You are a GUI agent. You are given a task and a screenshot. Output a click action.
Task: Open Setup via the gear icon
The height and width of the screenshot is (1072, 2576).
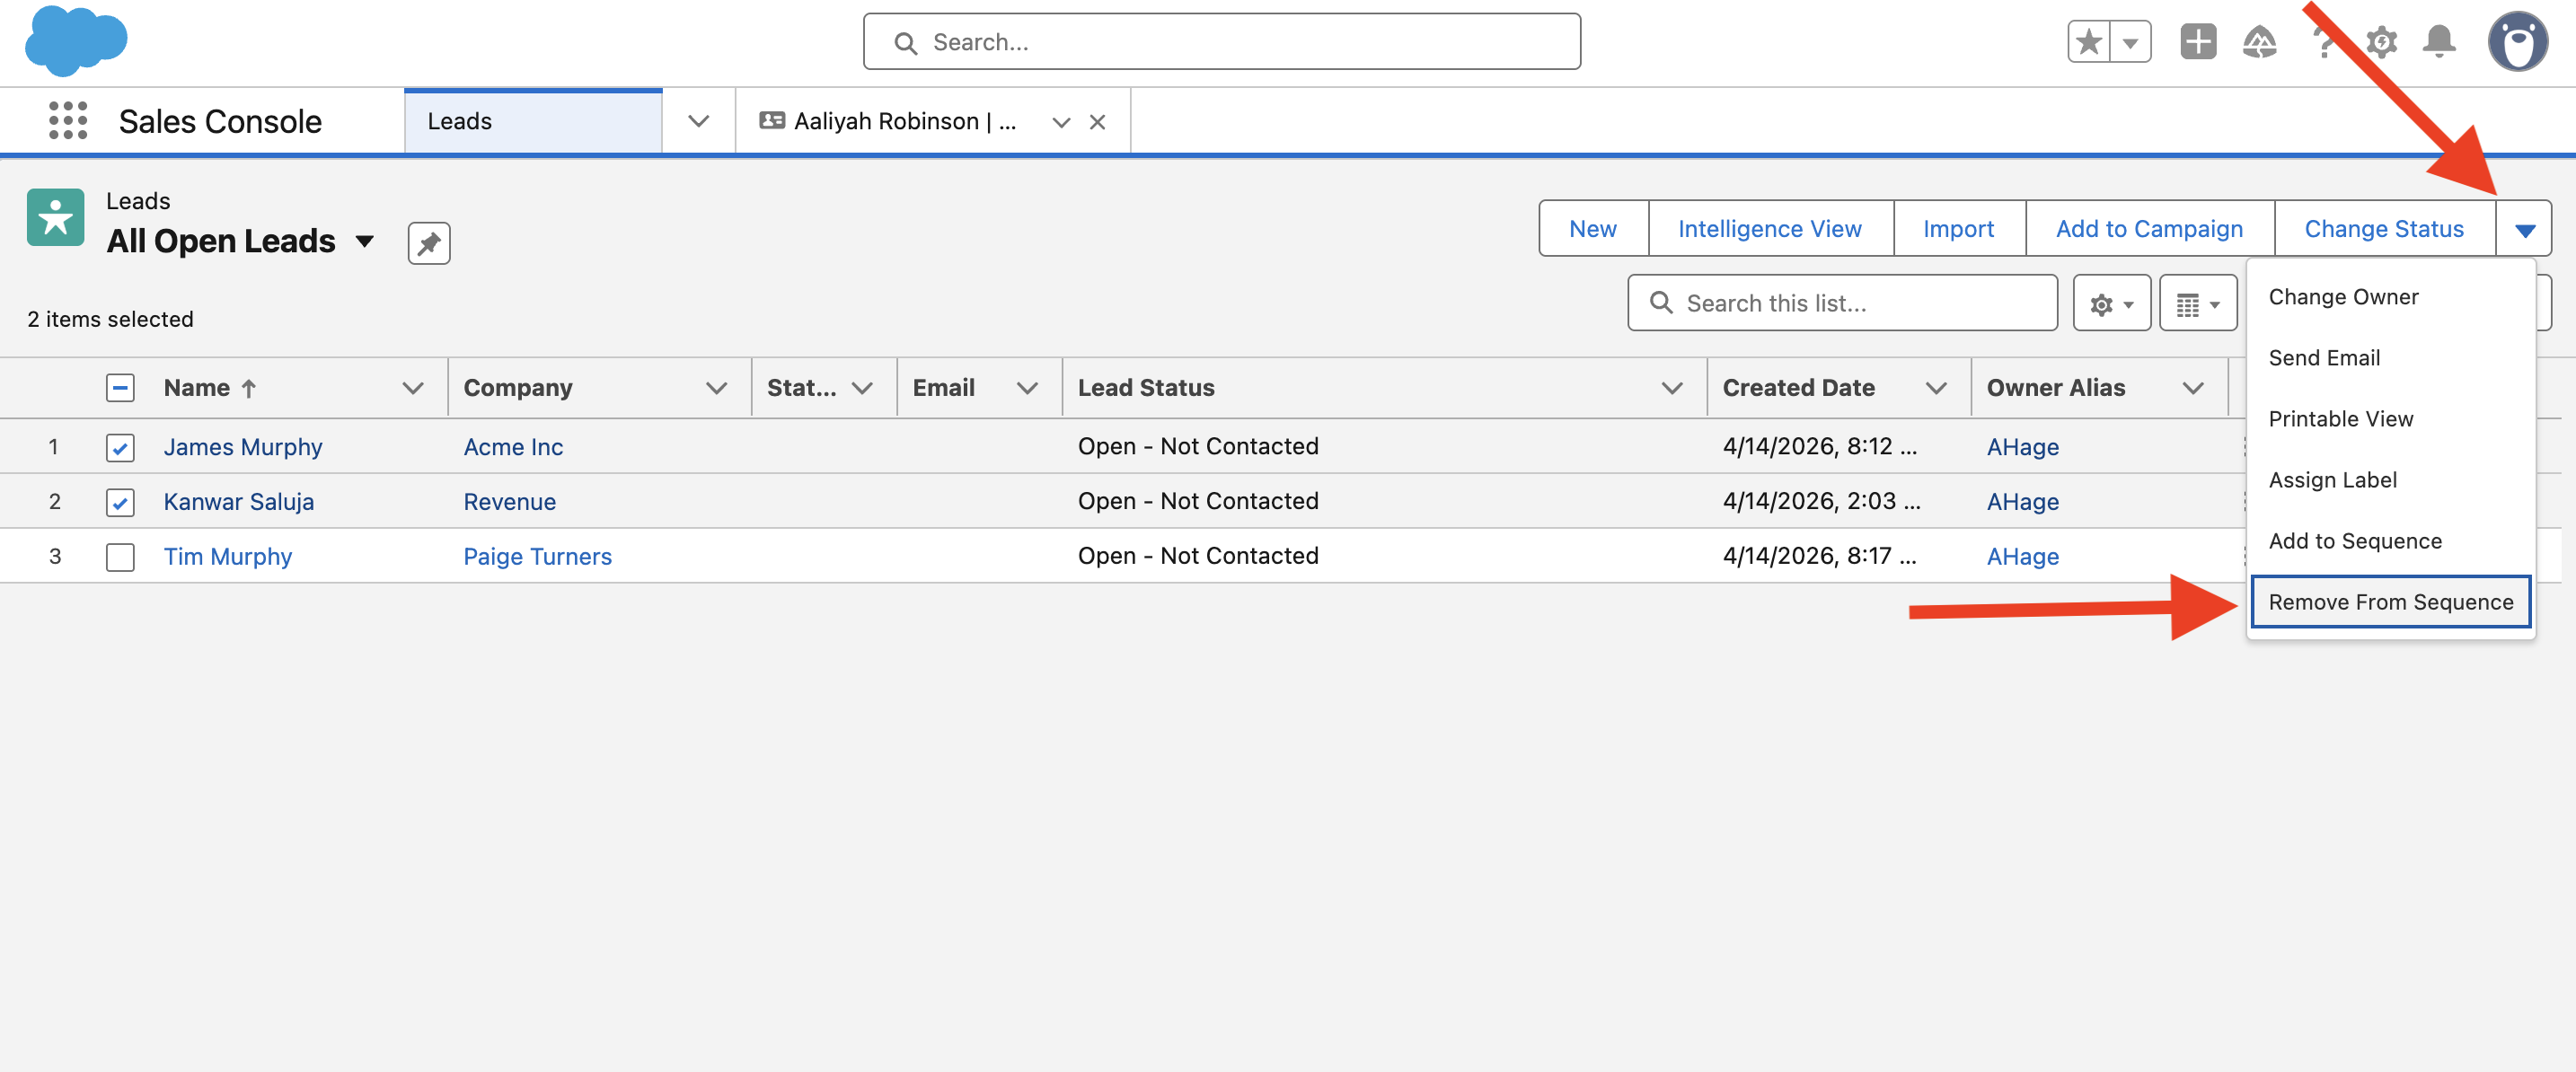click(x=2382, y=41)
